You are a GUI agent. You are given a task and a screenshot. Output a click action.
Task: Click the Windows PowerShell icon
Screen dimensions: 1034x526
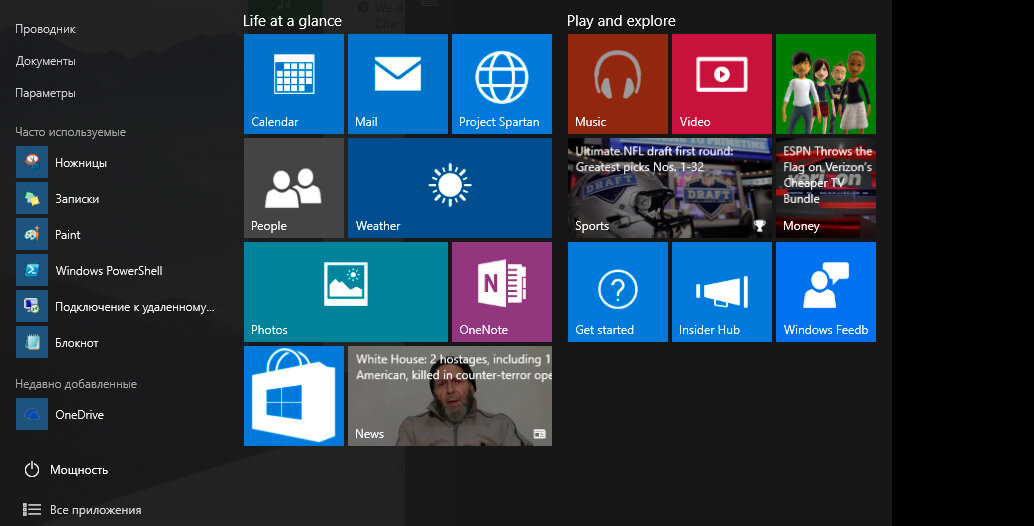point(32,270)
